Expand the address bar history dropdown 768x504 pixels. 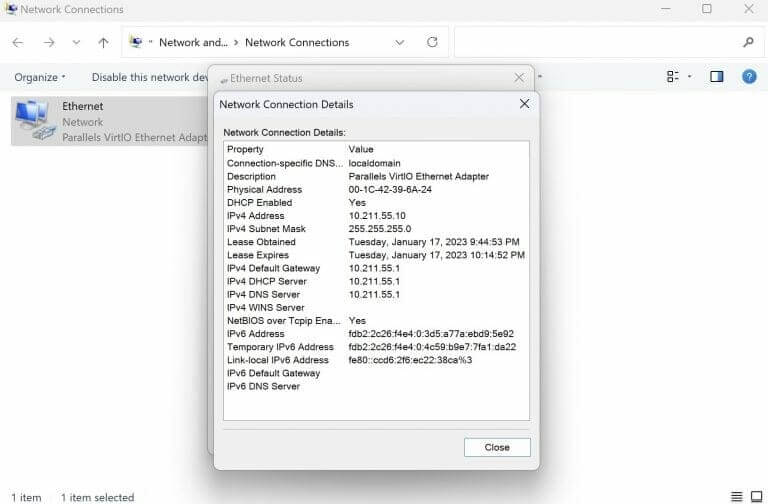tap(400, 43)
